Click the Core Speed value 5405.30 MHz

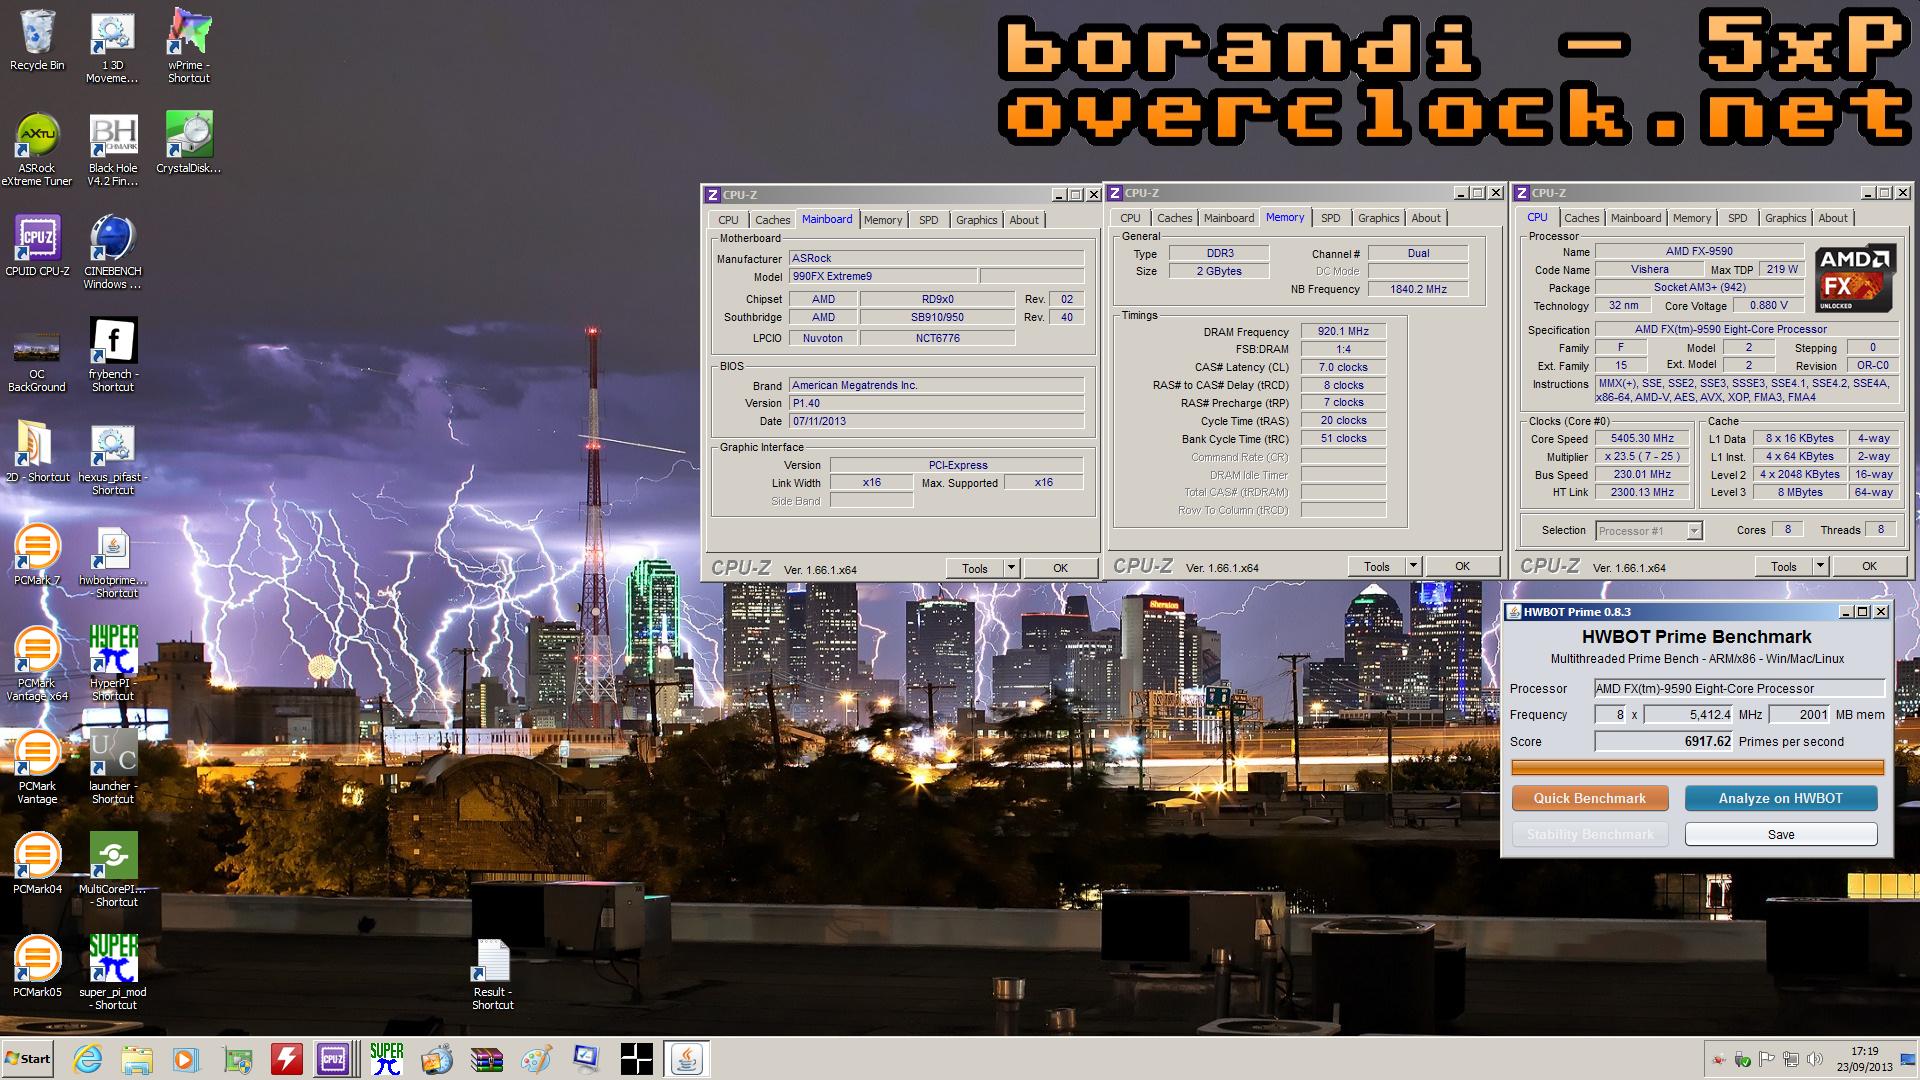[1642, 438]
